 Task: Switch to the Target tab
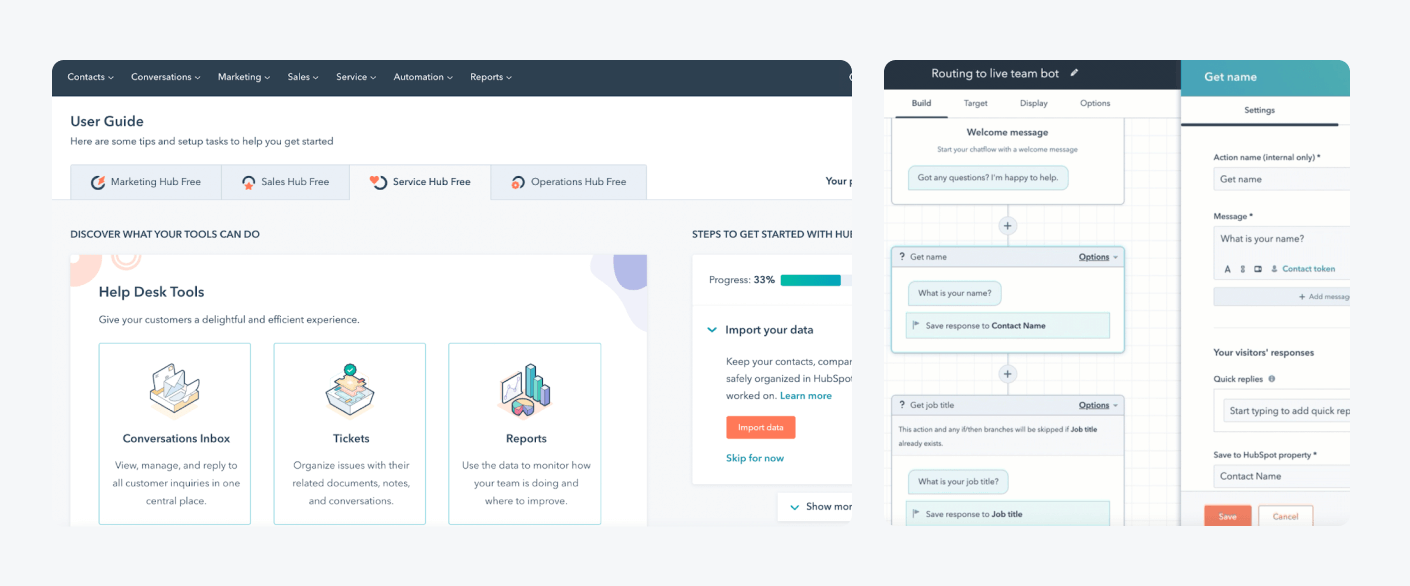pos(975,103)
